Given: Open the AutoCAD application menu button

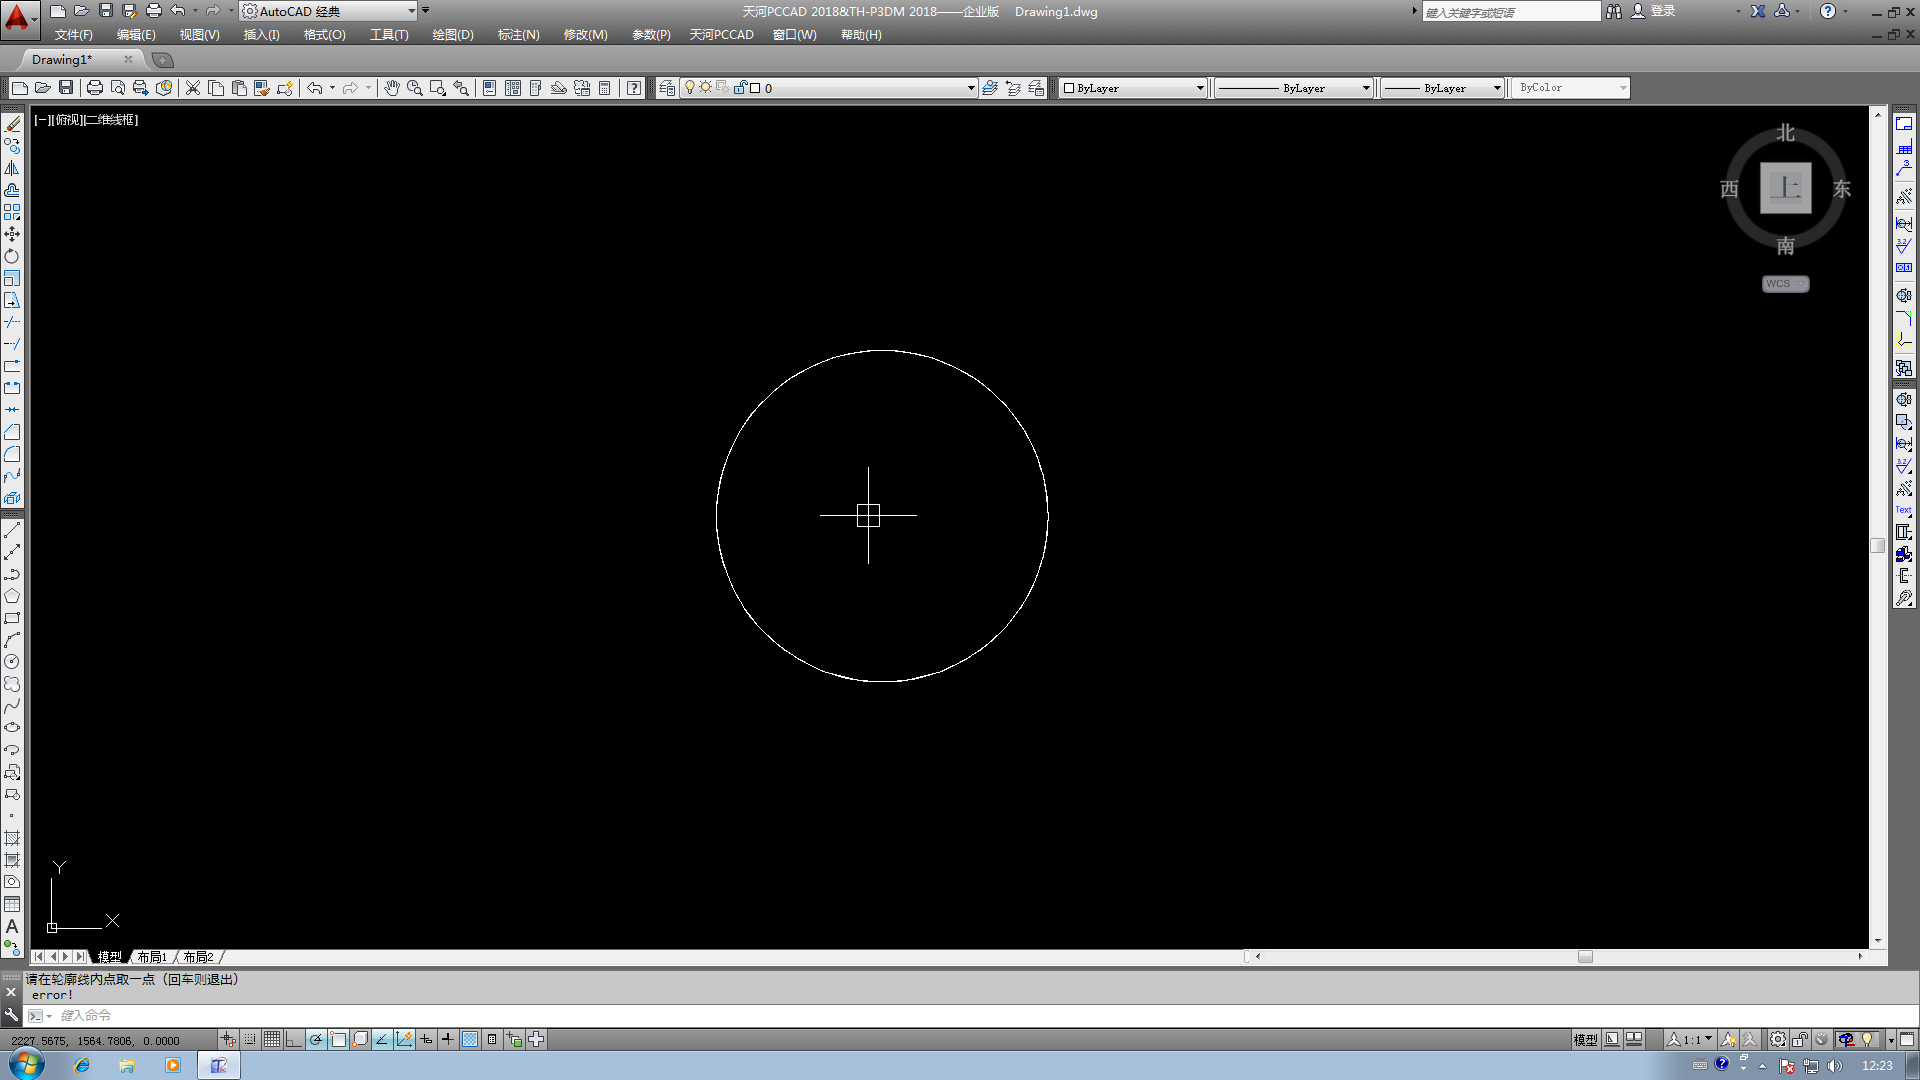Looking at the screenshot, I should point(18,18).
